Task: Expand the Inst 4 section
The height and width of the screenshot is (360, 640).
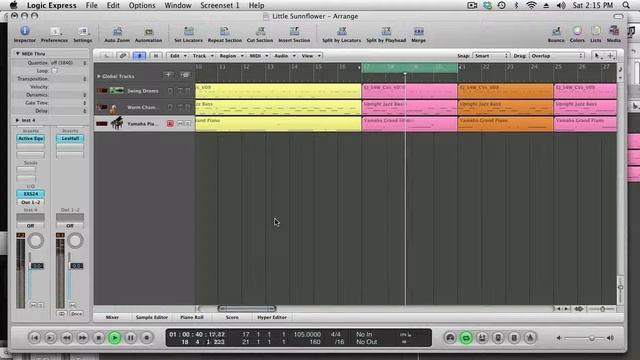Action: [x=18, y=120]
